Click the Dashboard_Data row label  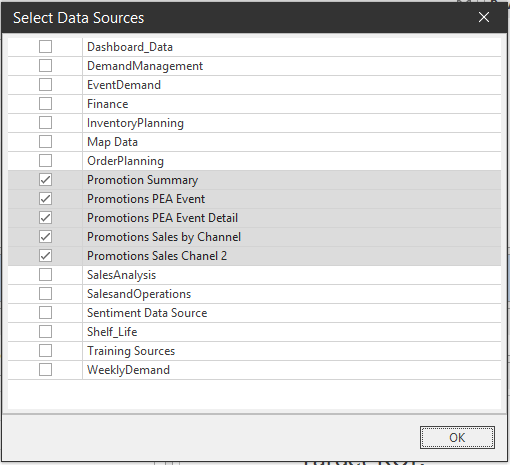[130, 47]
